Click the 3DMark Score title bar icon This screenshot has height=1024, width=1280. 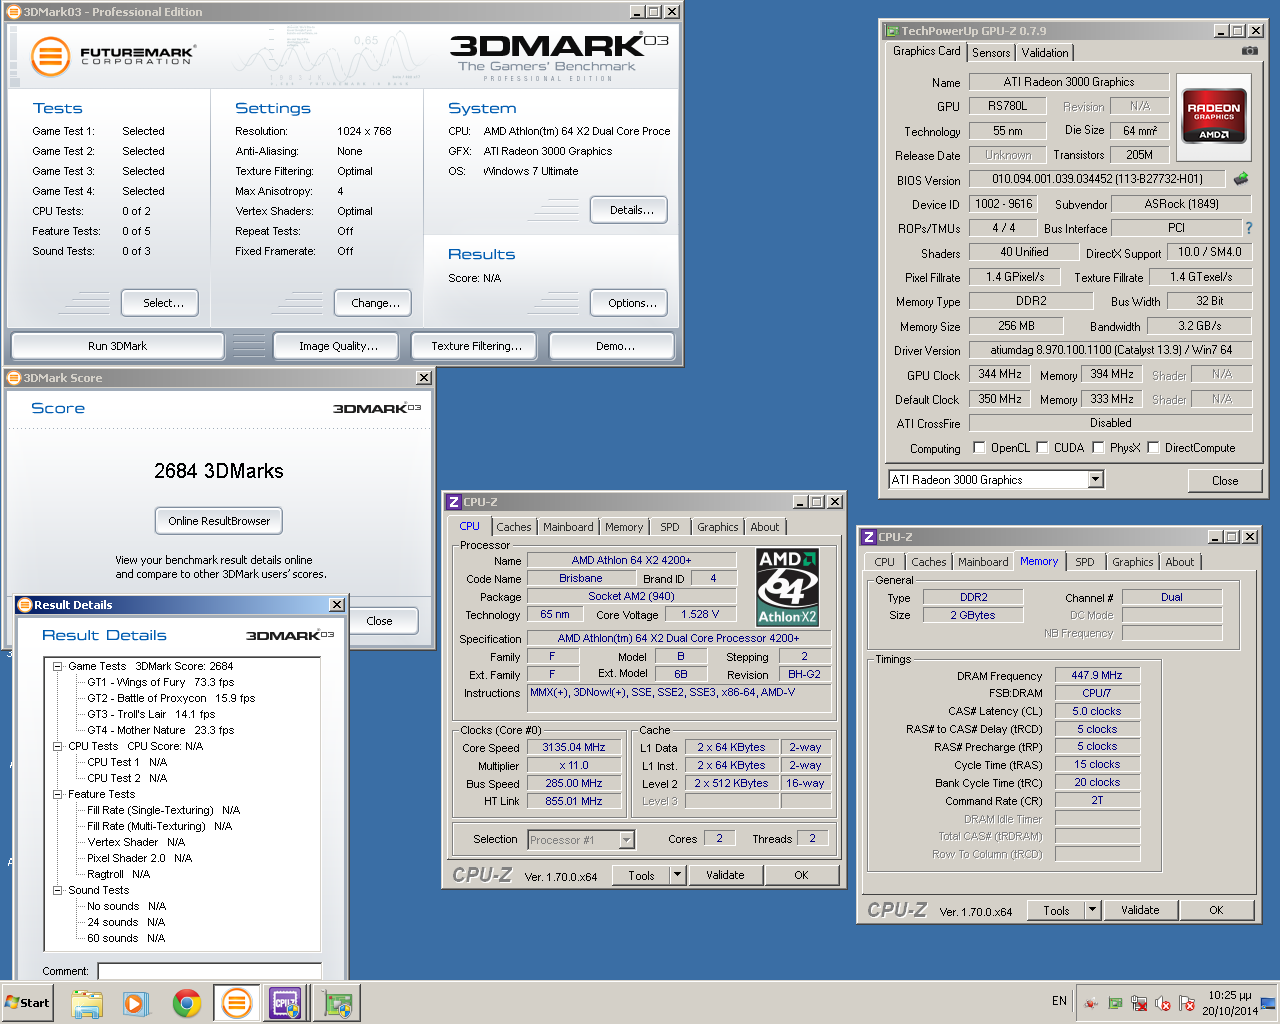click(14, 378)
